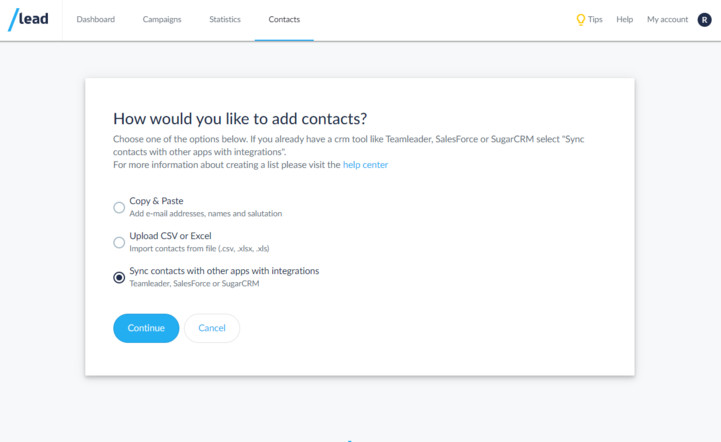This screenshot has height=442, width=721.
Task: Open the help center link
Action: tap(365, 165)
